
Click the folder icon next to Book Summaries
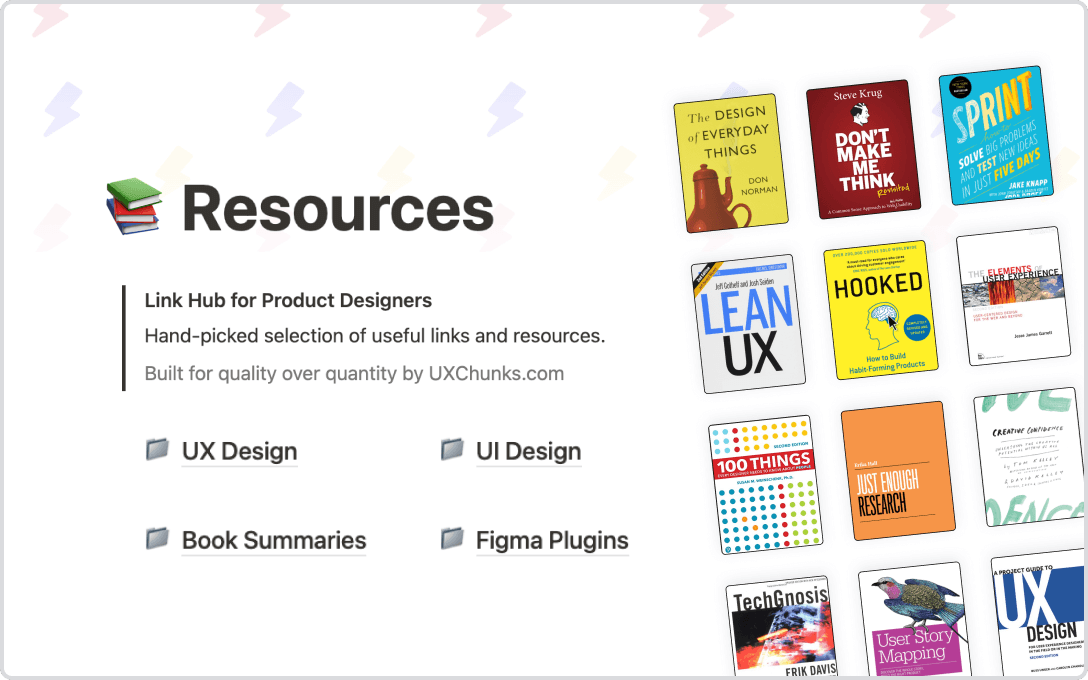(158, 538)
